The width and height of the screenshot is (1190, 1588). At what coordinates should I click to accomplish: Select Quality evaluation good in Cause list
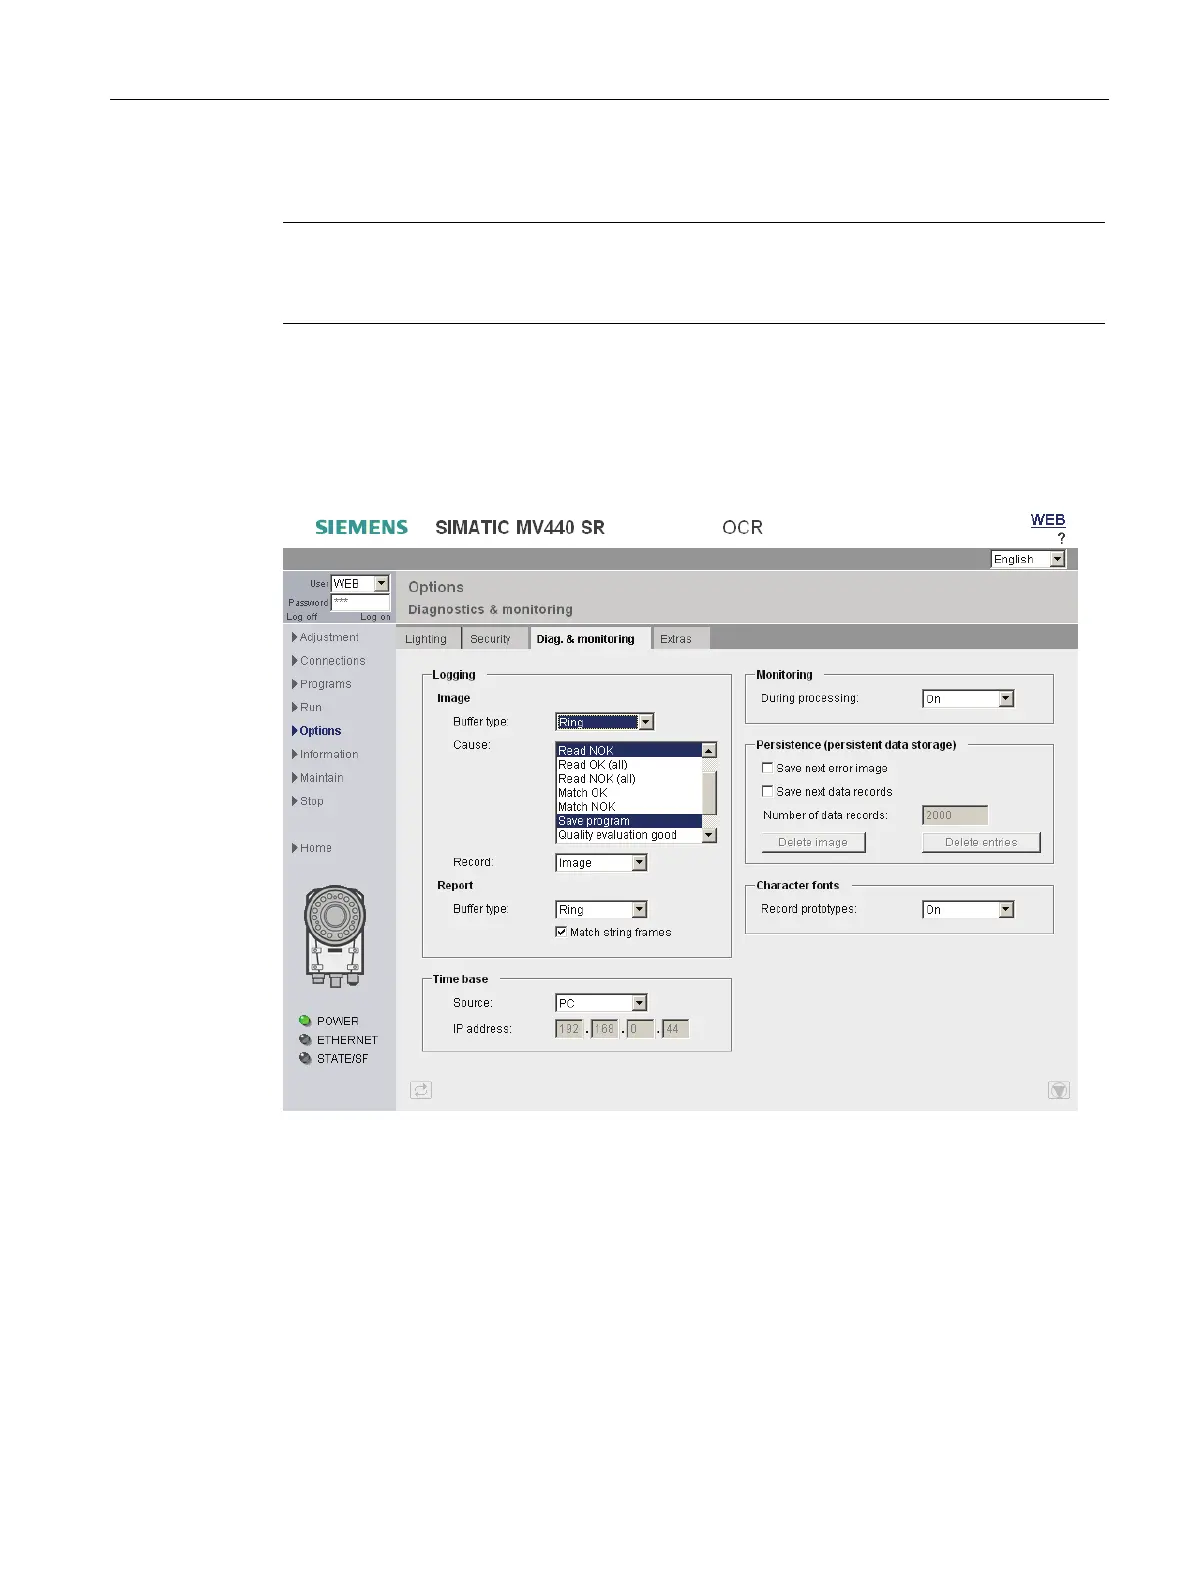629,835
